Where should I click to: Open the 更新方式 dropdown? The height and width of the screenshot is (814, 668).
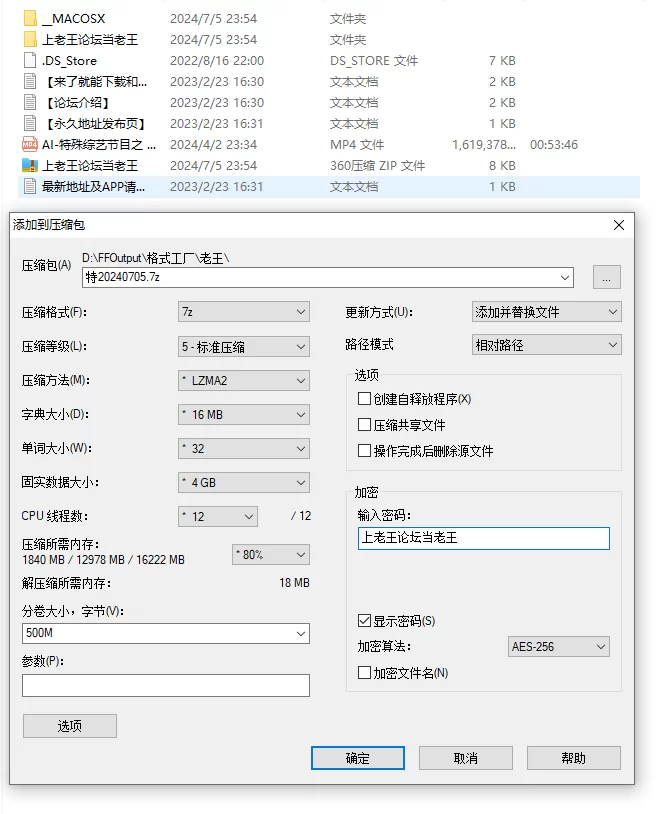pos(547,312)
